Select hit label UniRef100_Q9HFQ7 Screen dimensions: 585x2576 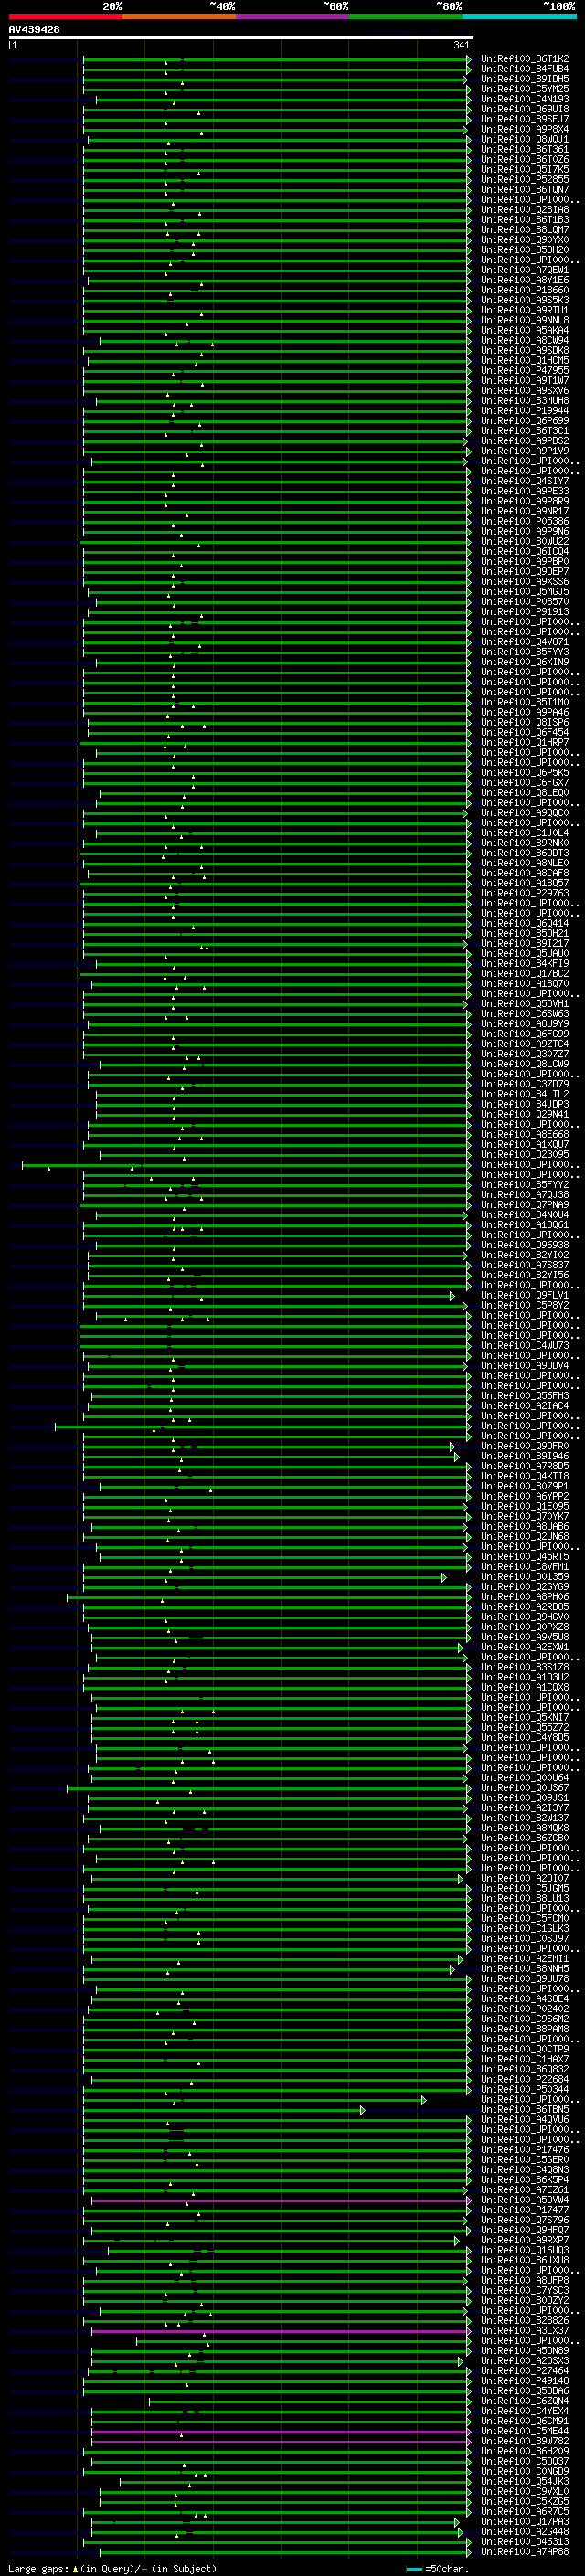524,2230
